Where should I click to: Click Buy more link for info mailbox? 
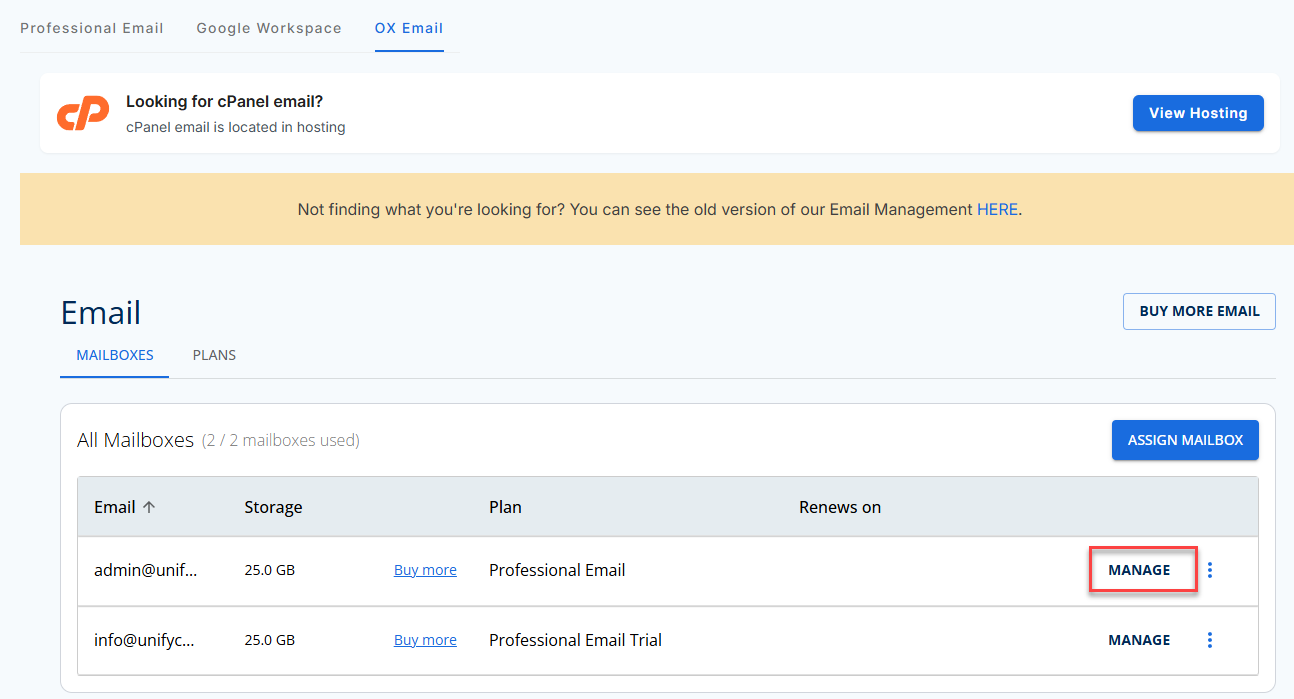click(425, 640)
